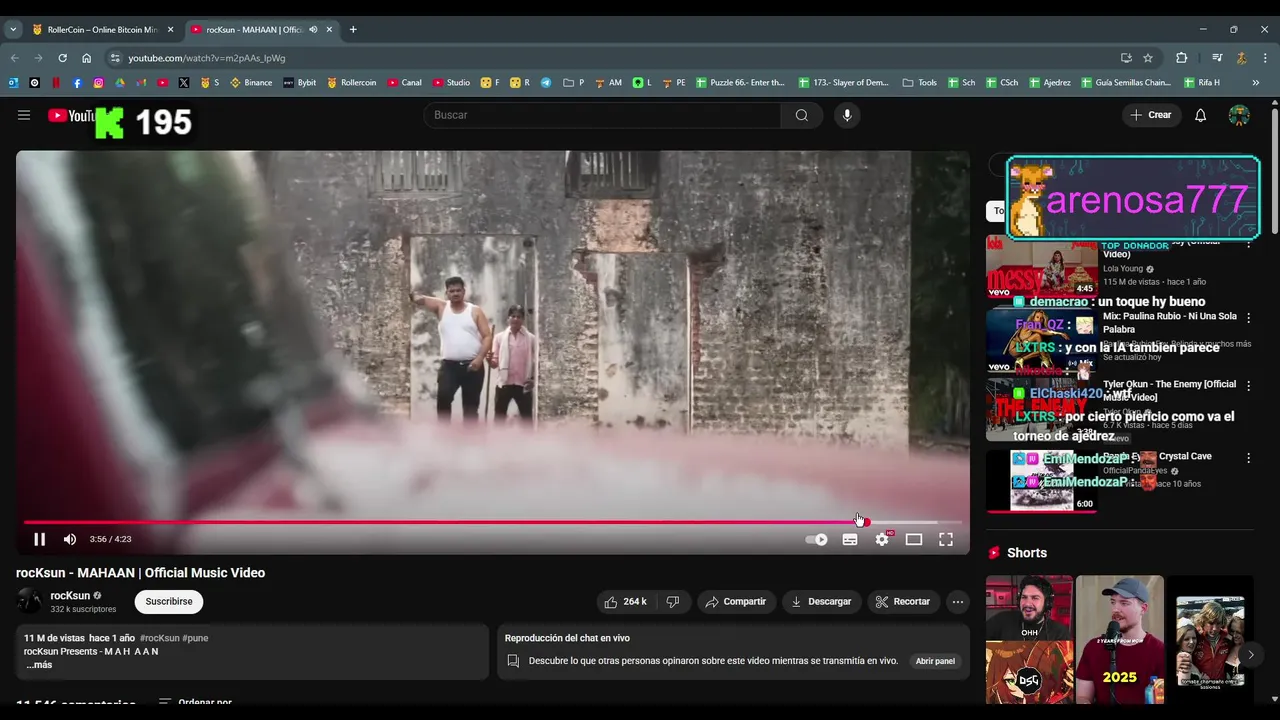Open rocKsun channel avatar

[29, 601]
